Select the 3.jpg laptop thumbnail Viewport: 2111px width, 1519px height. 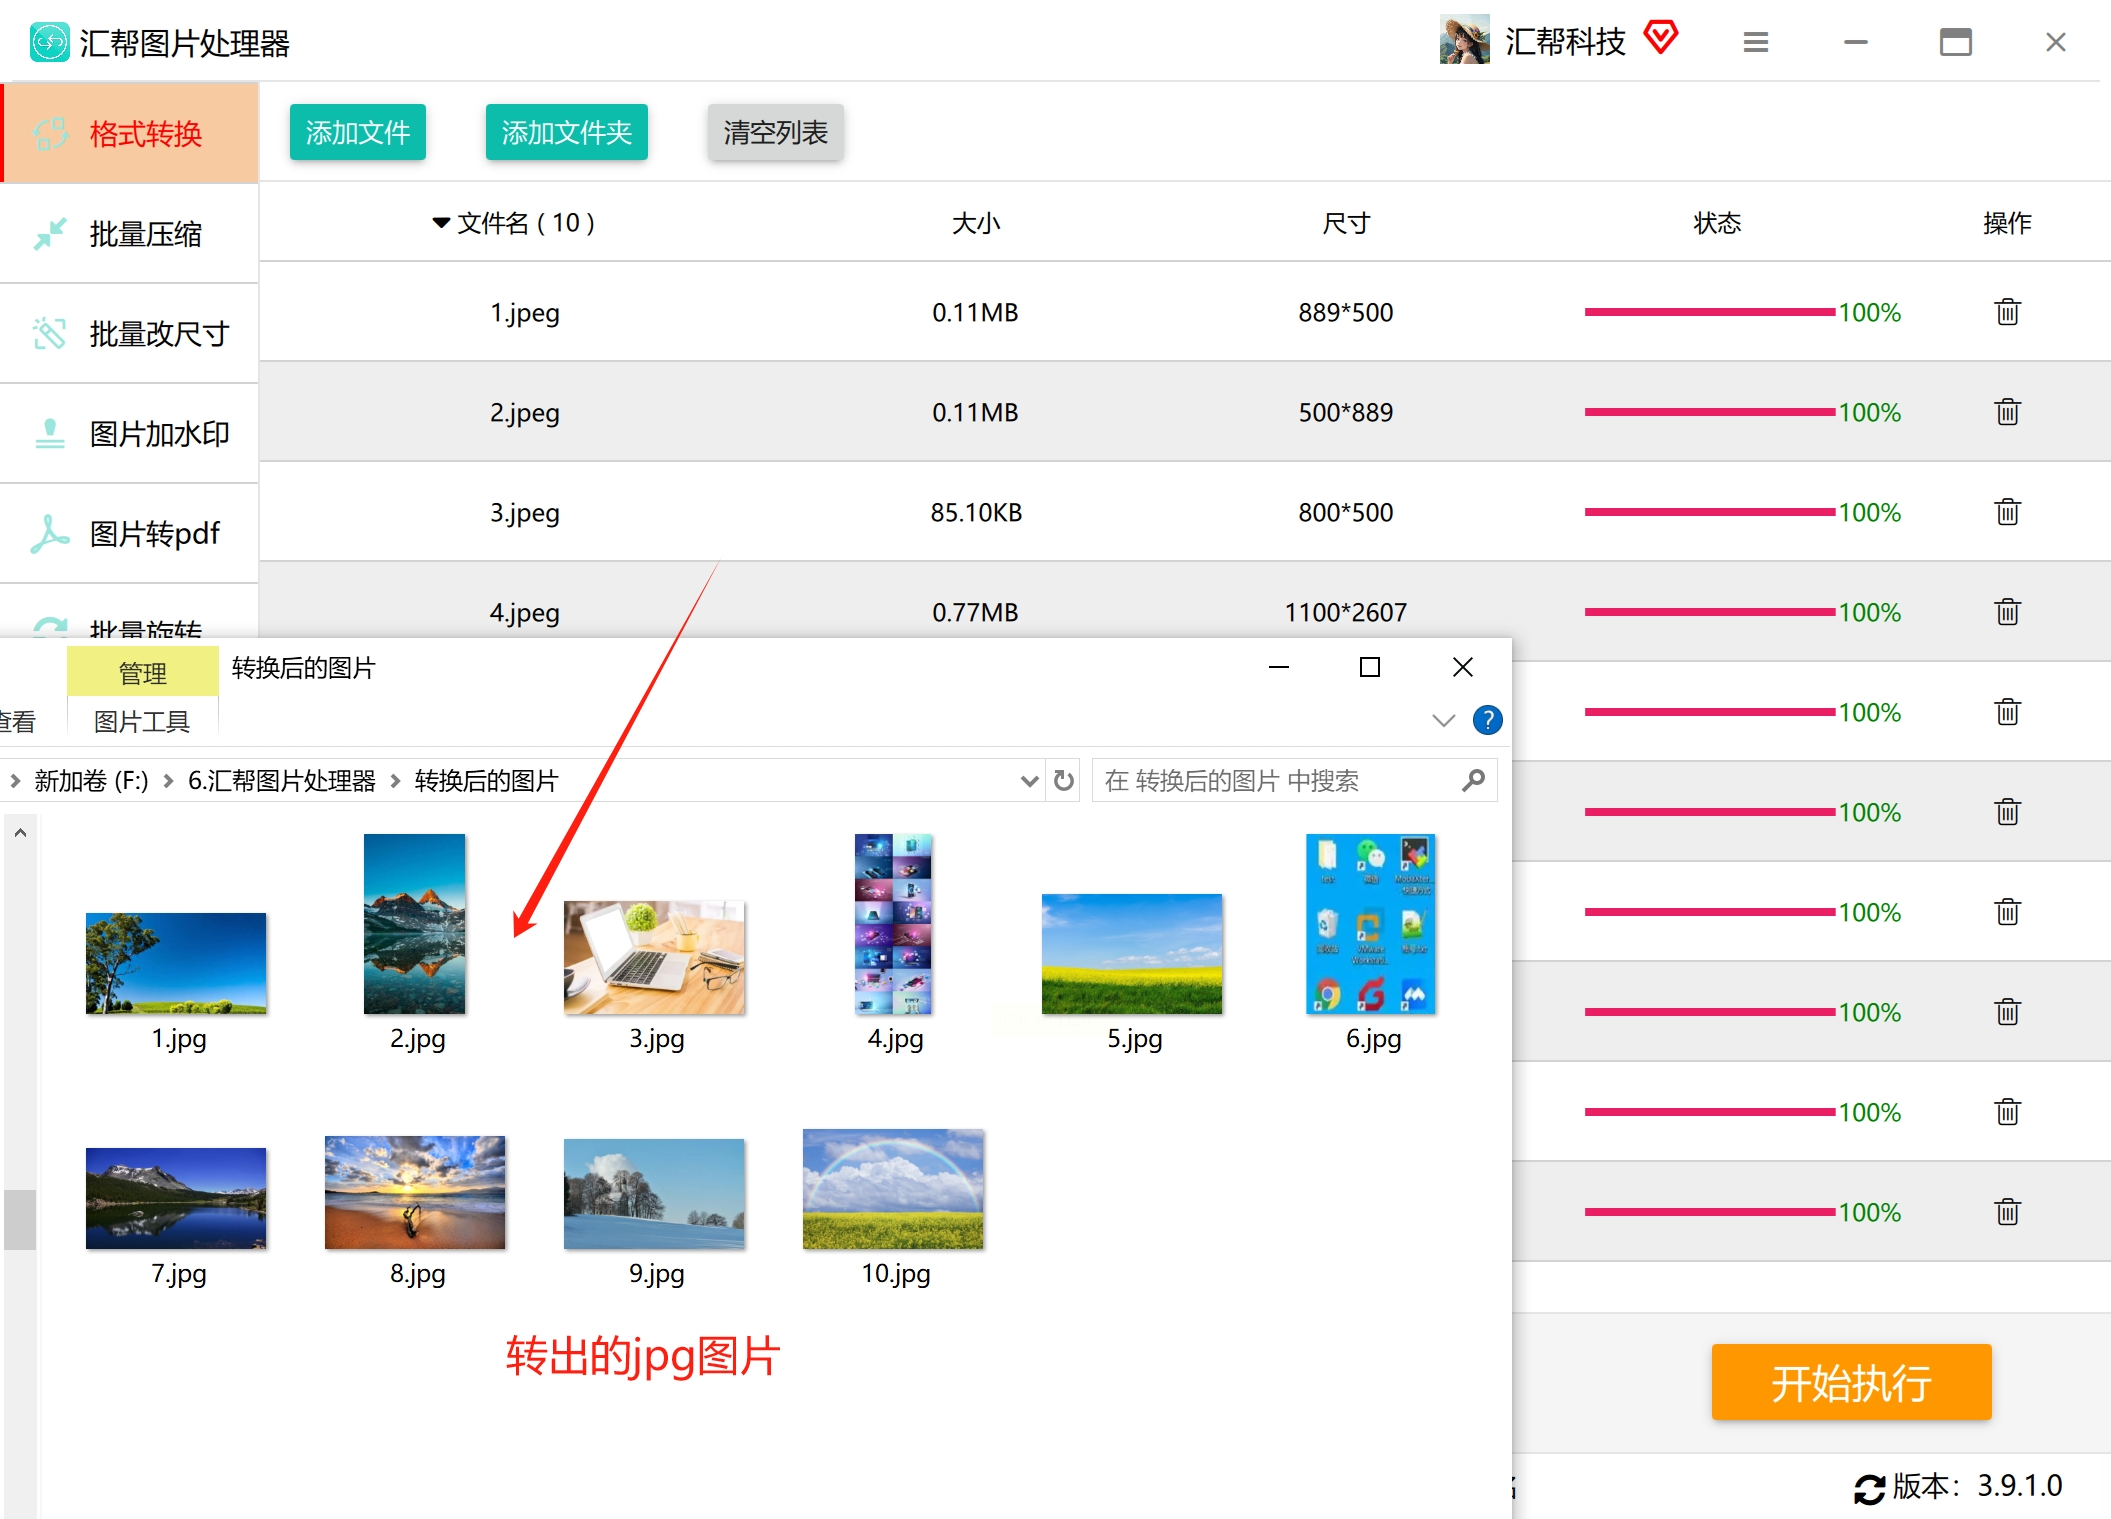(654, 957)
